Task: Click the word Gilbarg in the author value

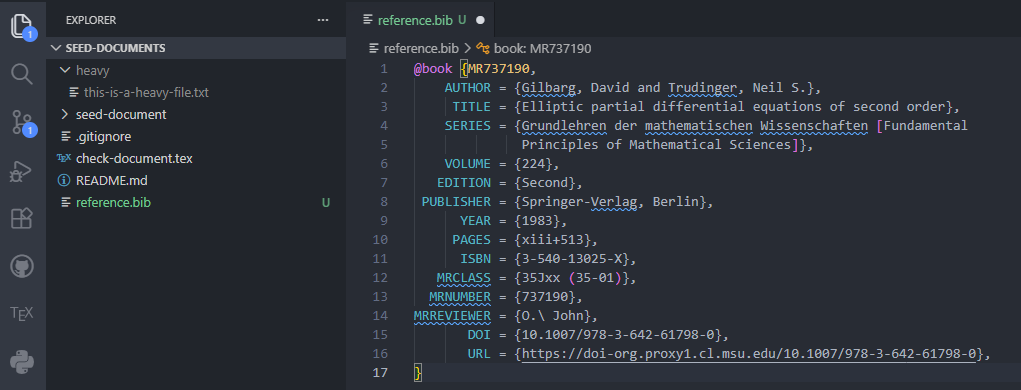Action: (549, 87)
